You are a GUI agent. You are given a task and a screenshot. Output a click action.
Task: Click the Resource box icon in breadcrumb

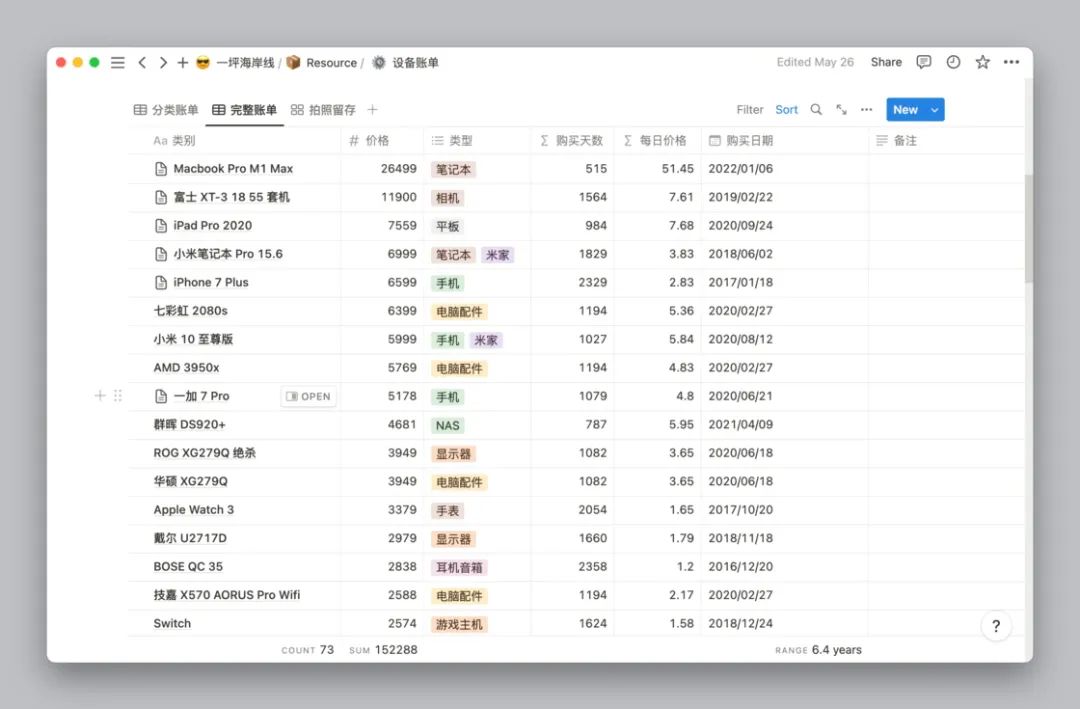click(x=293, y=63)
